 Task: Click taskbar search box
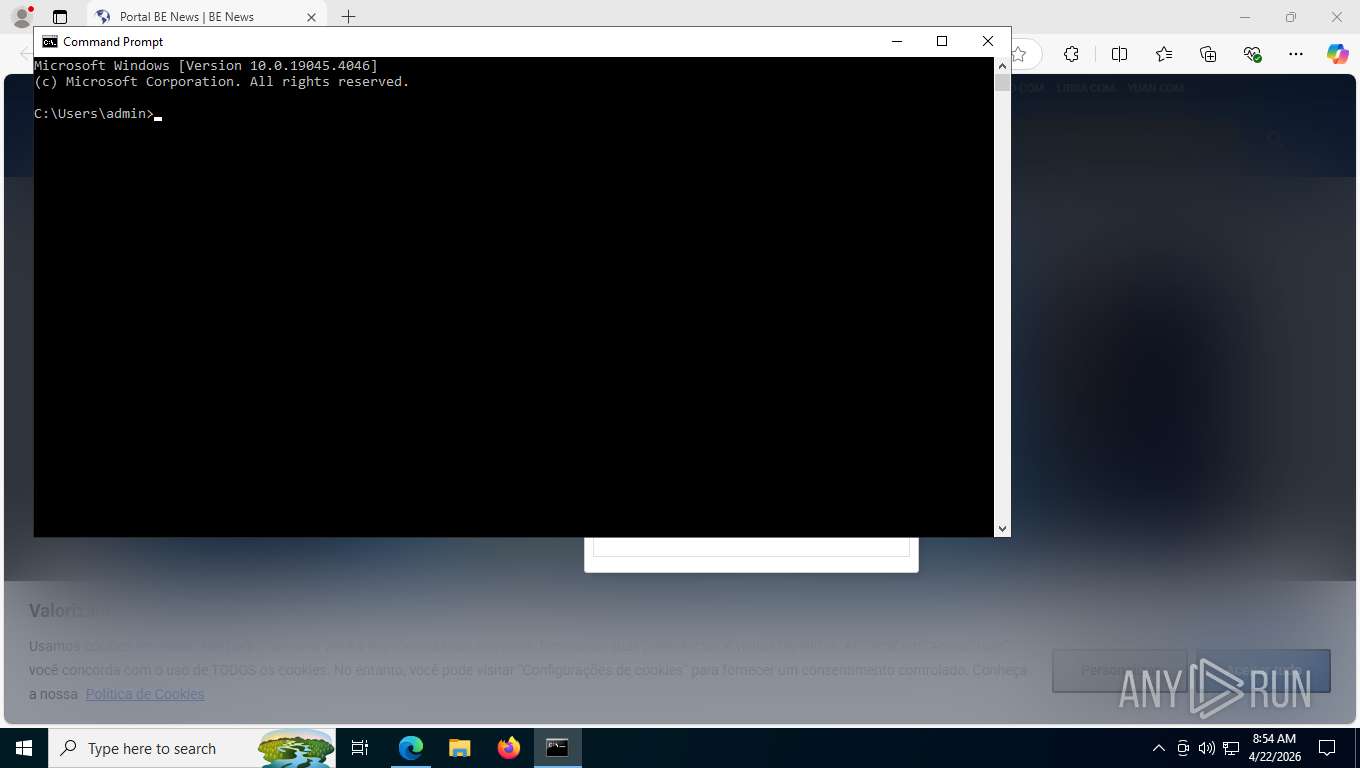pyautogui.click(x=193, y=748)
